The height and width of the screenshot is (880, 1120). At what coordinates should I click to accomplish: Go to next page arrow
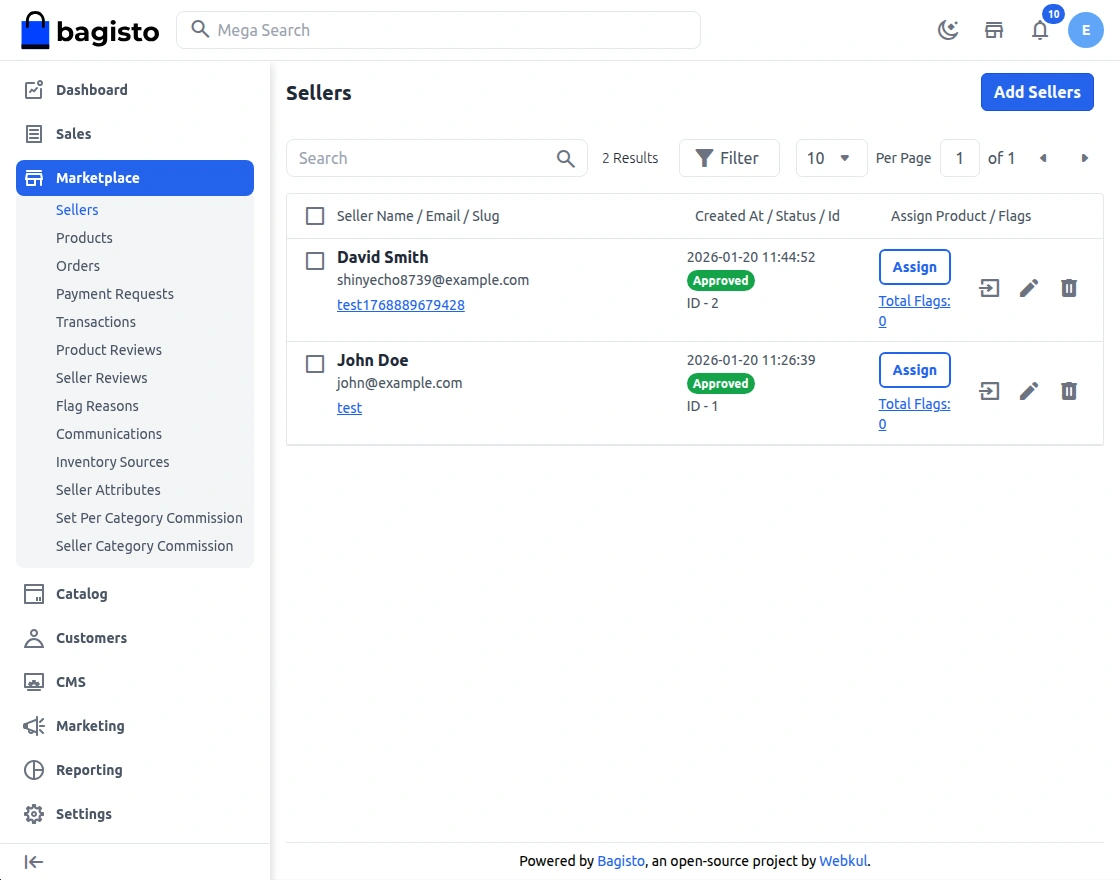pyautogui.click(x=1084, y=158)
